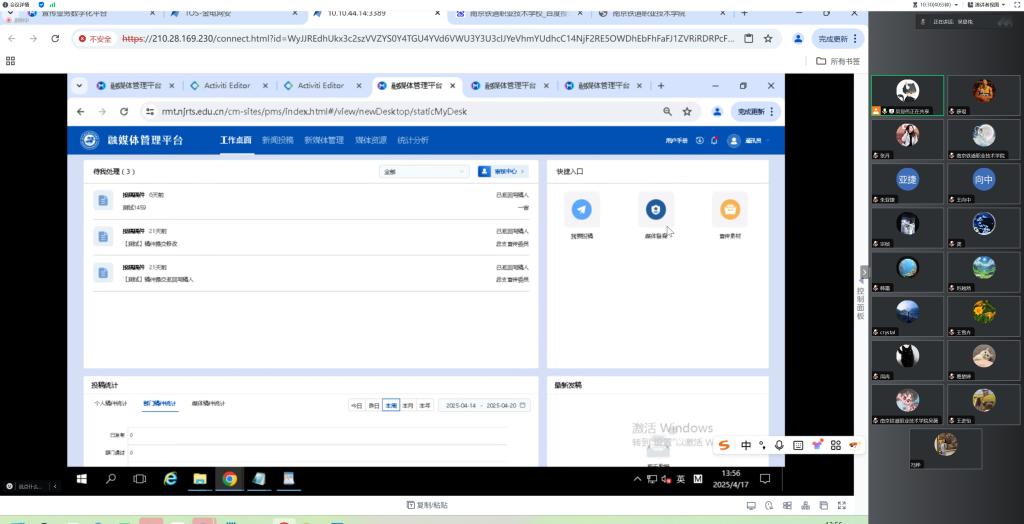
Task: Open File Explorer on remote taskbar
Action: tap(200, 479)
